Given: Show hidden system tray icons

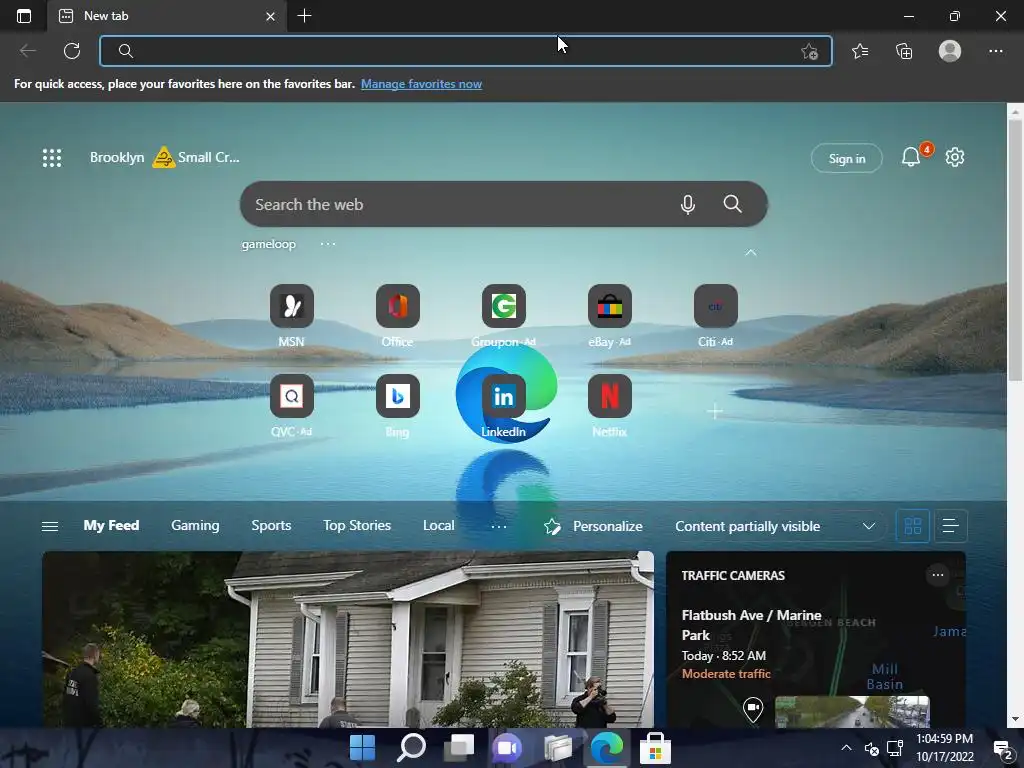Looking at the screenshot, I should tap(846, 748).
